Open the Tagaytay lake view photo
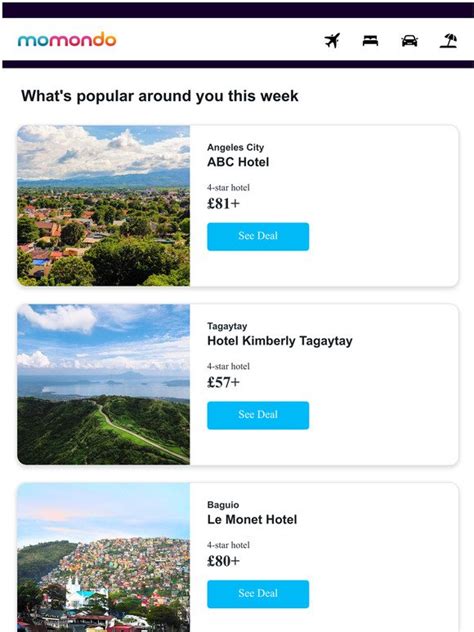This screenshot has width=474, height=632. pos(104,384)
